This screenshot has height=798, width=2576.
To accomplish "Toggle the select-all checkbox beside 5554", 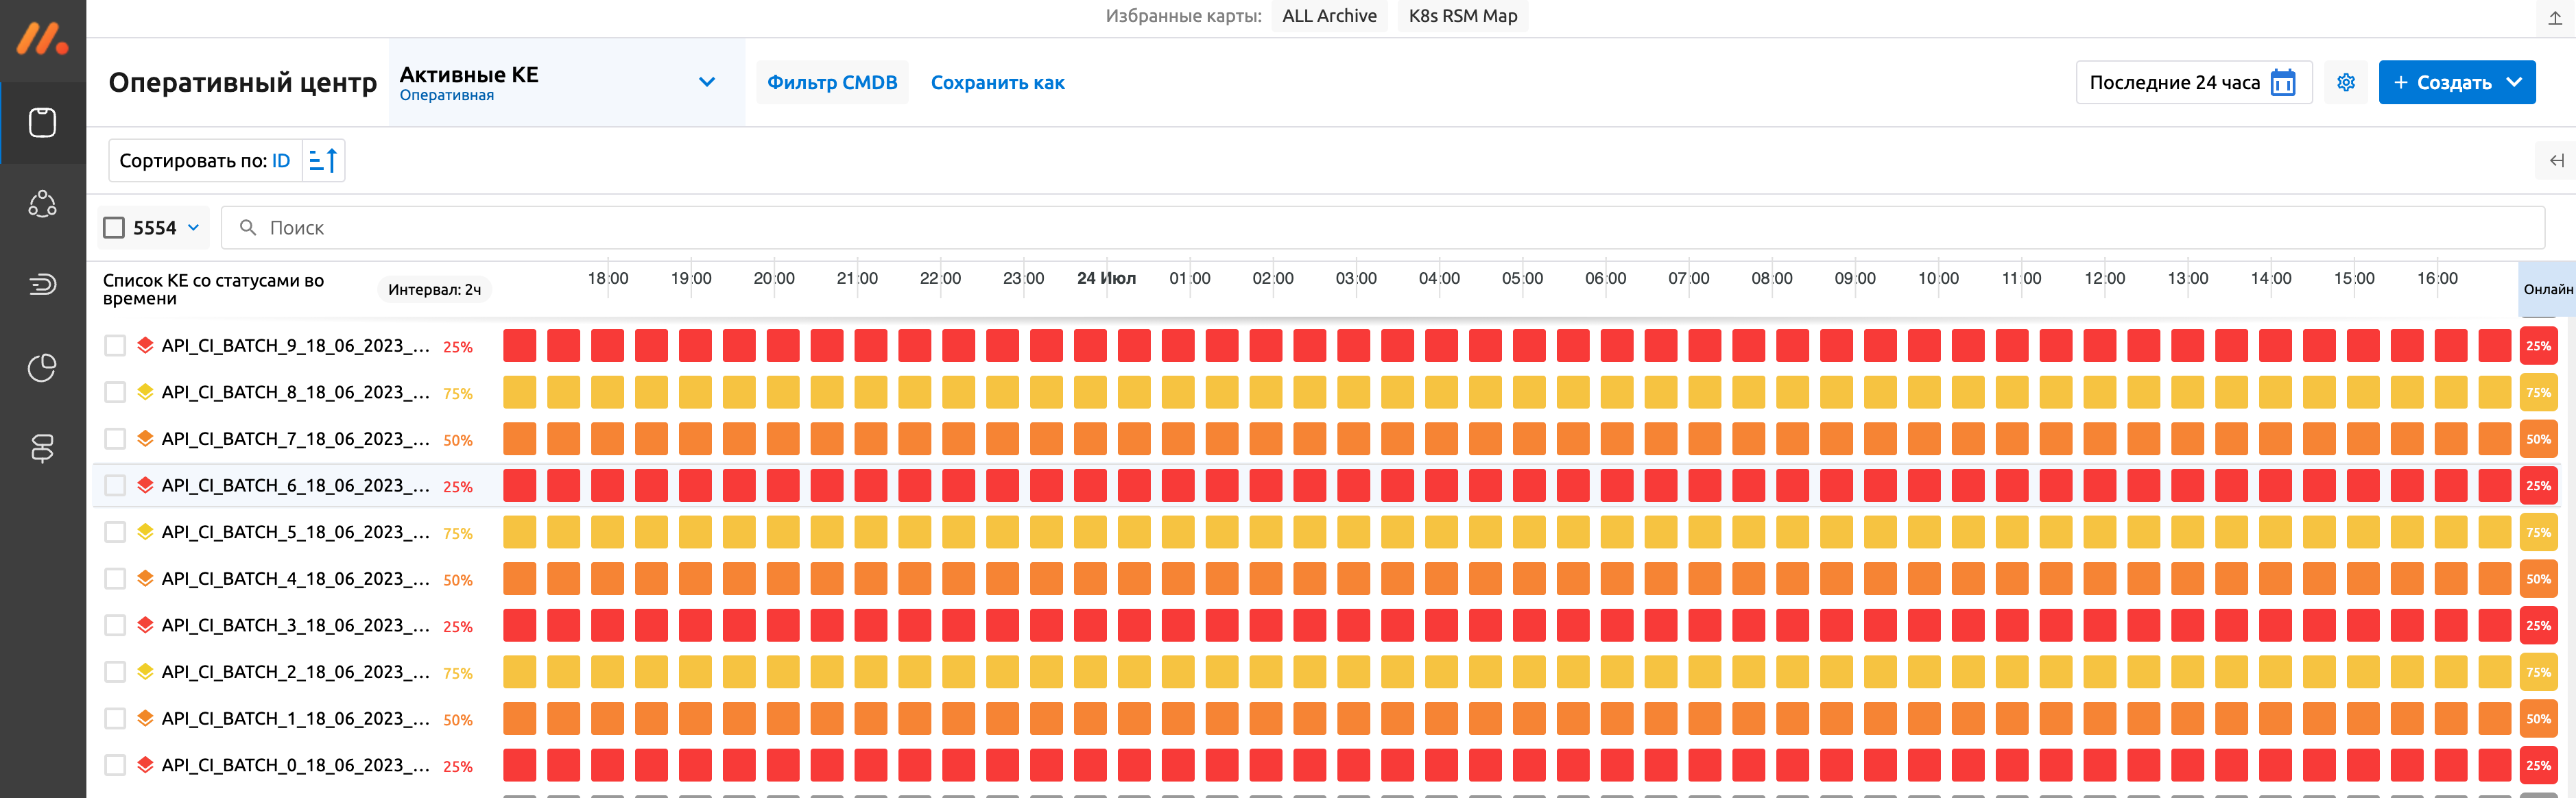I will [x=115, y=228].
